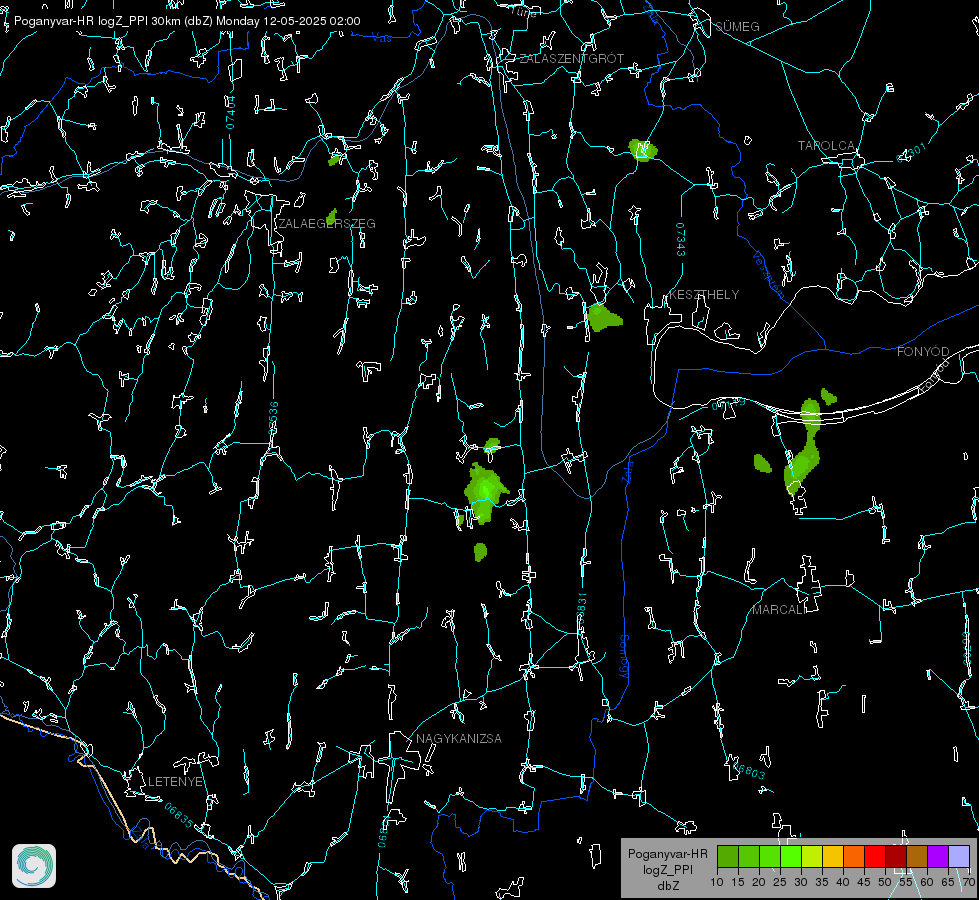Click the LETENYE town label
979x900 pixels.
point(175,782)
